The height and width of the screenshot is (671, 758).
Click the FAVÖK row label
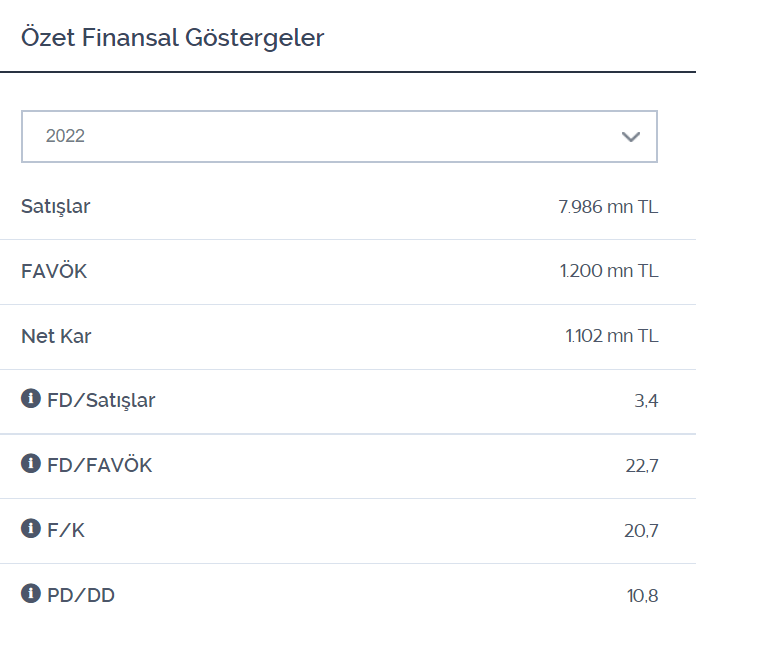[54, 271]
